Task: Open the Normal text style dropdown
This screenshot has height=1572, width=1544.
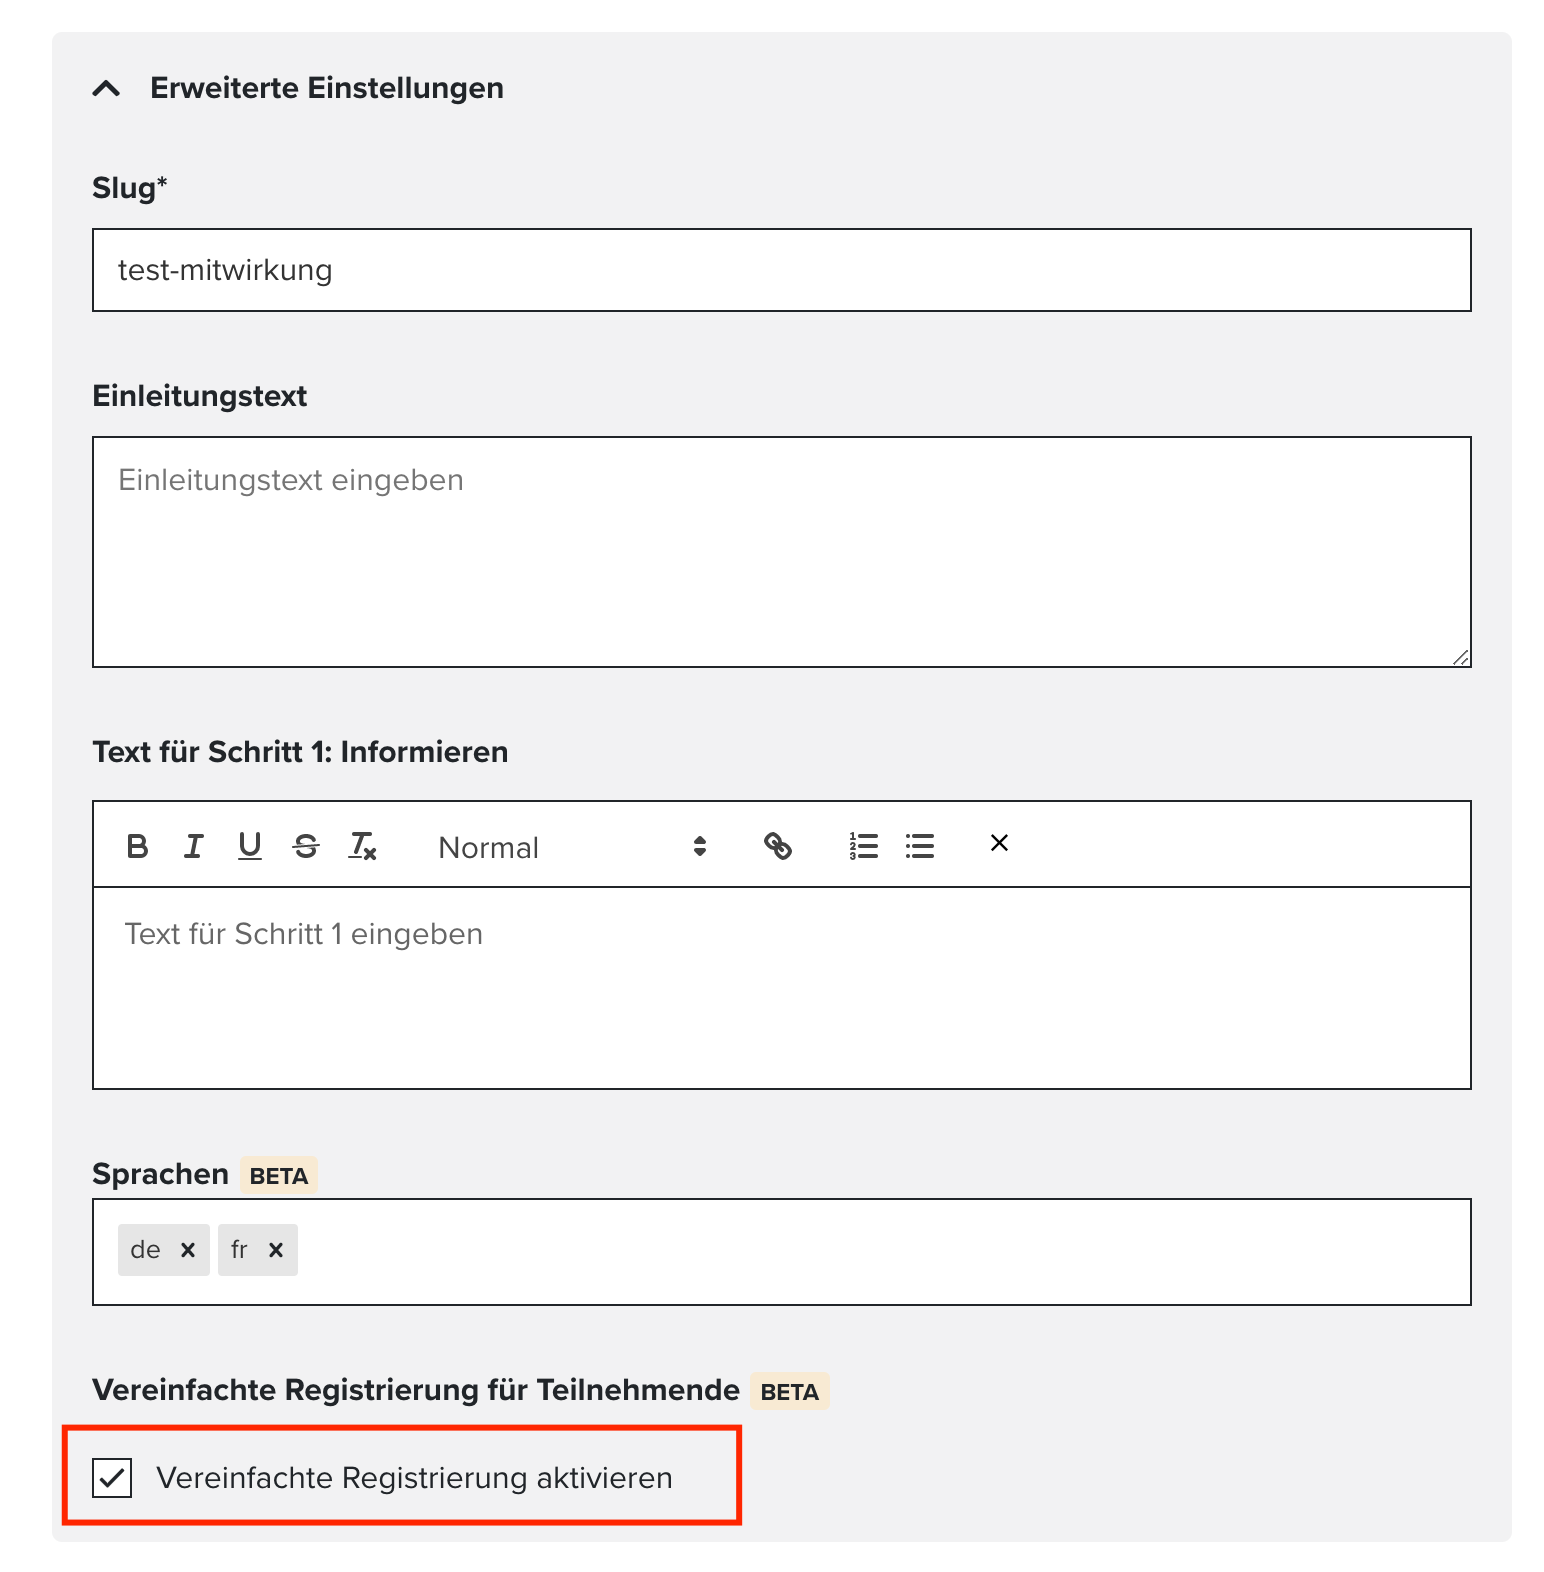Action: tap(573, 847)
